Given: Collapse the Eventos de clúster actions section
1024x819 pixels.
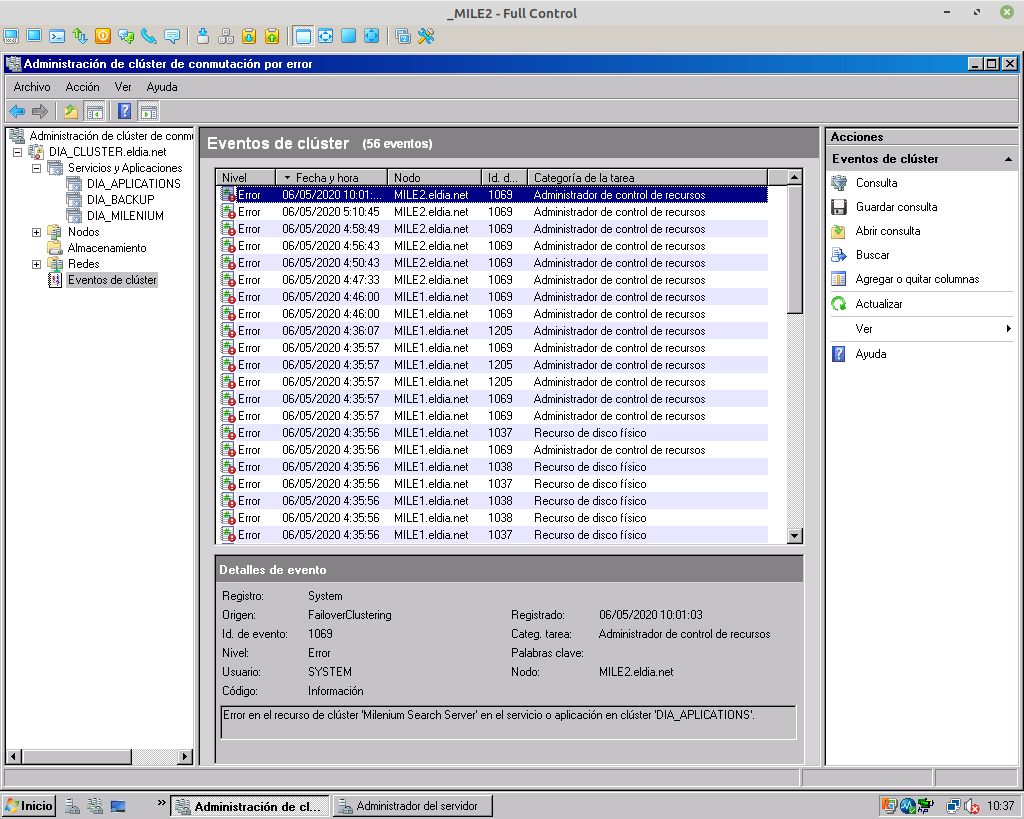Looking at the screenshot, I should point(1008,159).
